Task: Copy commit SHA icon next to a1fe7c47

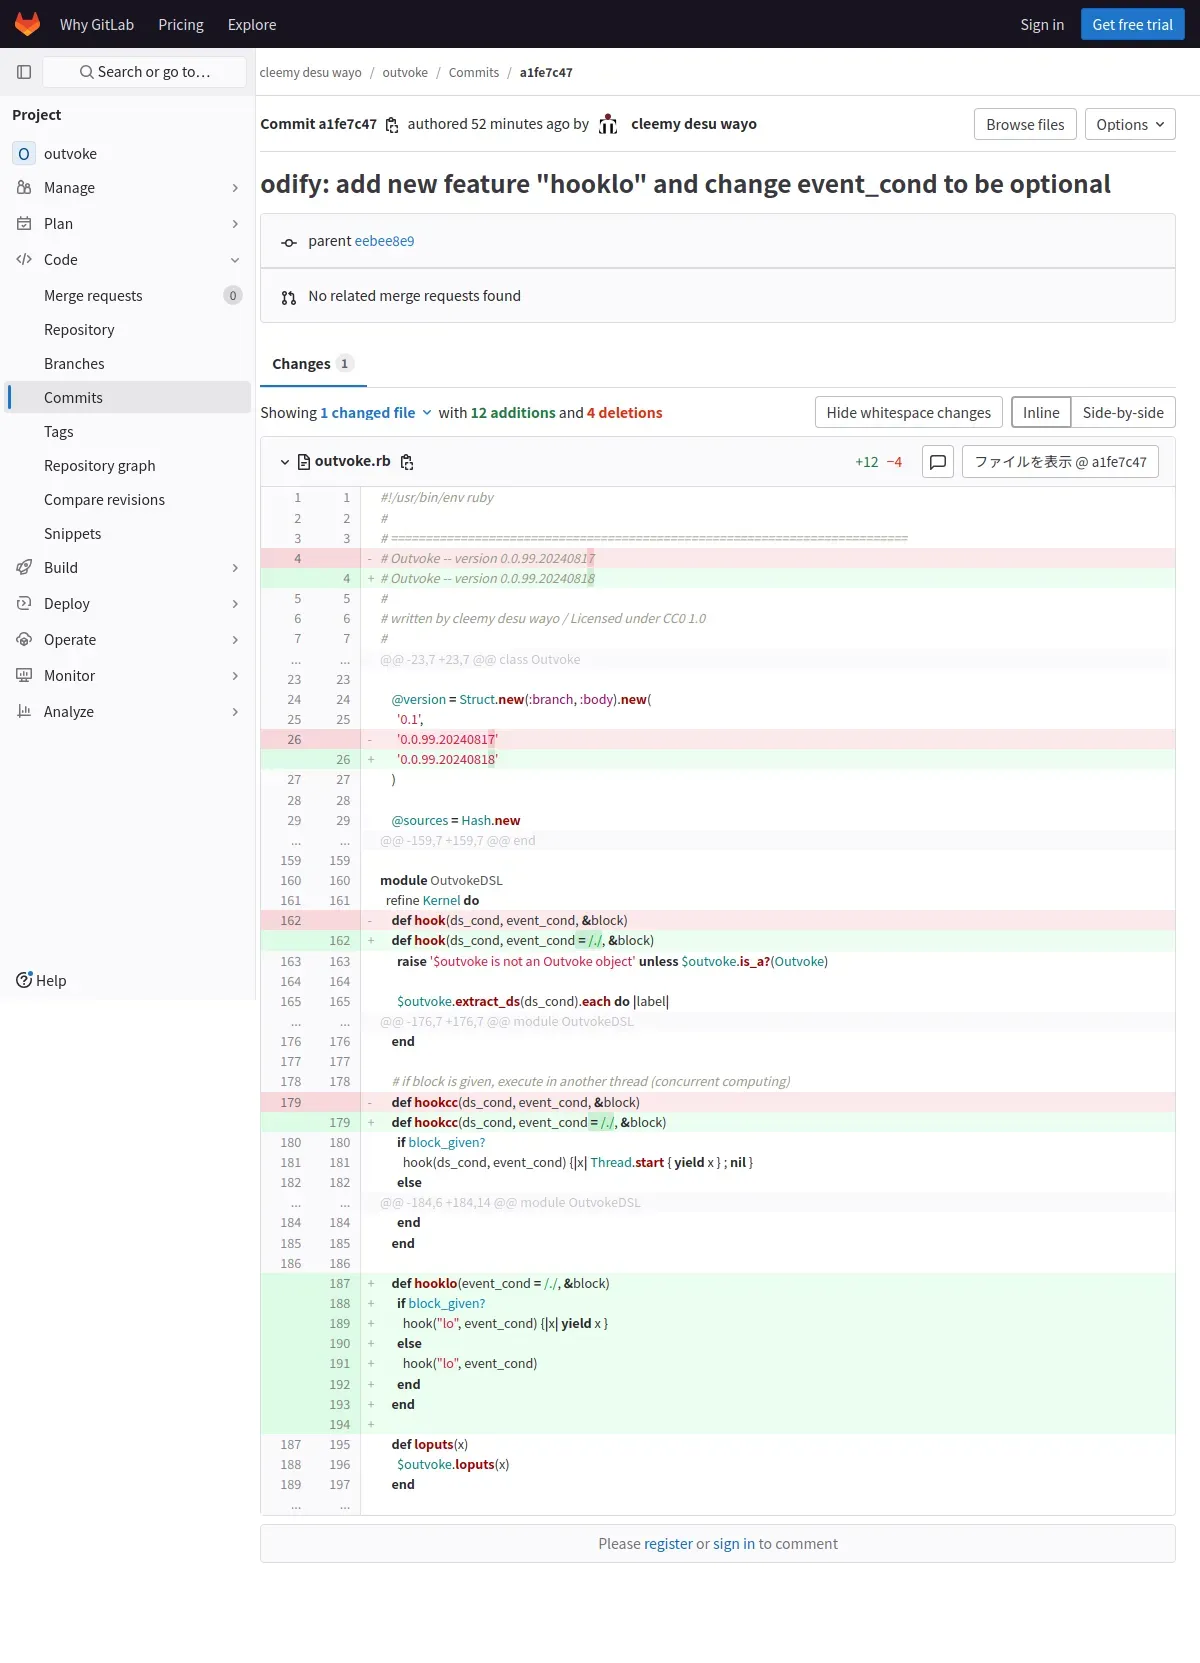Action: click(x=392, y=125)
